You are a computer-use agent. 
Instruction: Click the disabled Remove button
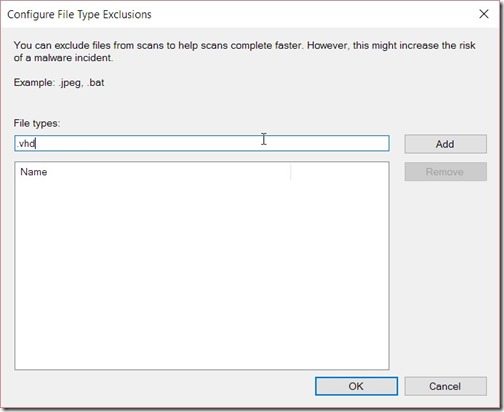(x=445, y=172)
